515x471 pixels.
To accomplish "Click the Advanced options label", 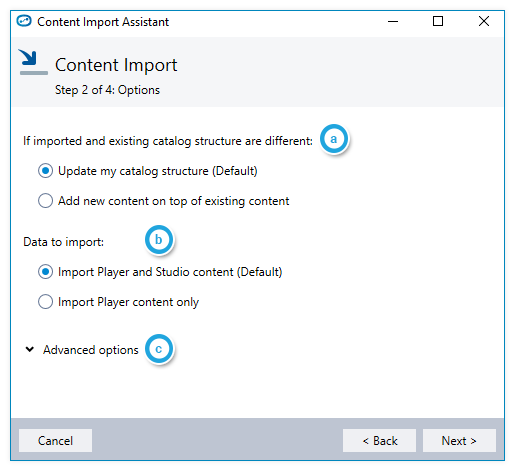I will pos(91,350).
